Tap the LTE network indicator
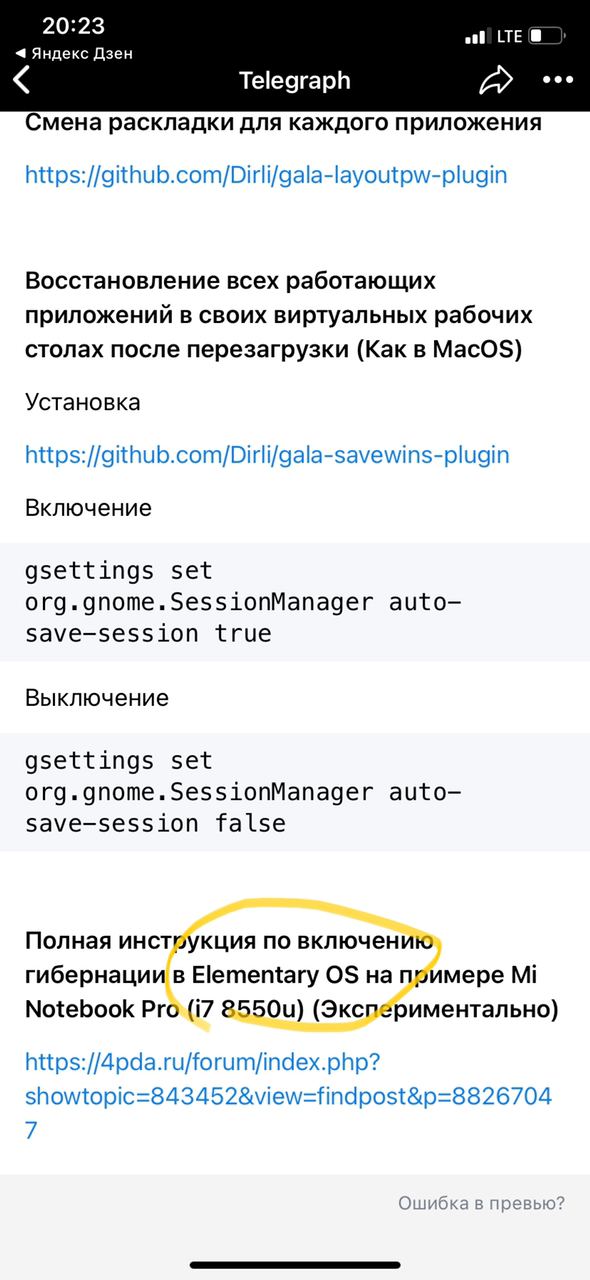590x1280 pixels. coord(509,36)
